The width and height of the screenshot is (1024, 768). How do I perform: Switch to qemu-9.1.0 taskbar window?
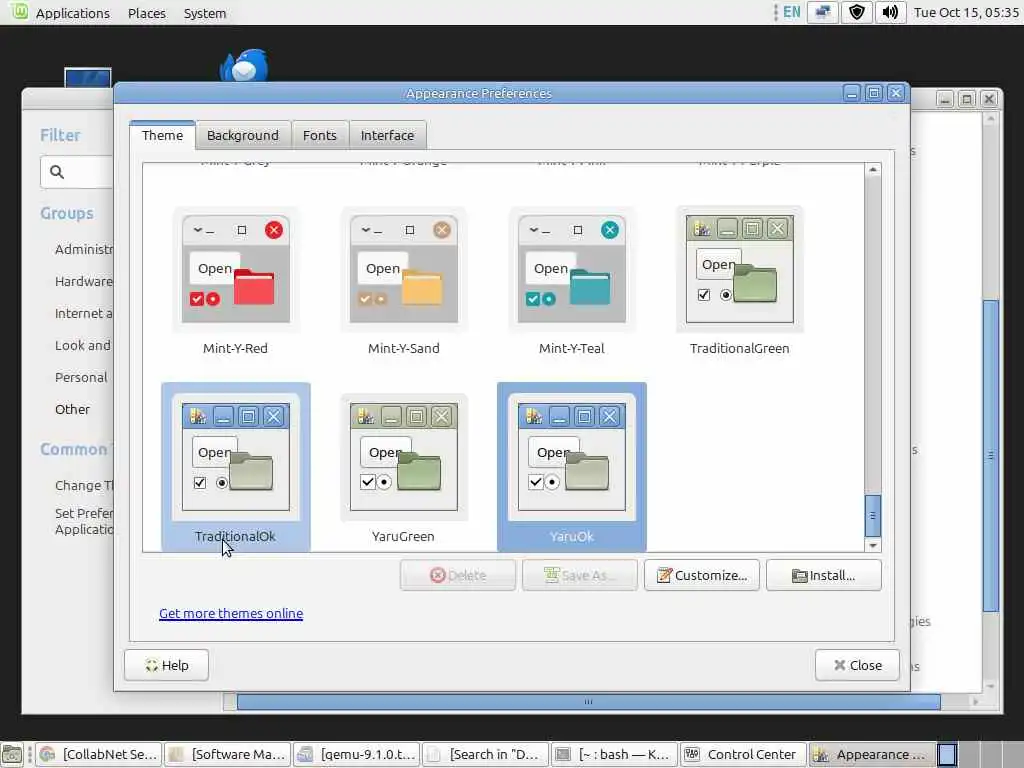pos(357,754)
